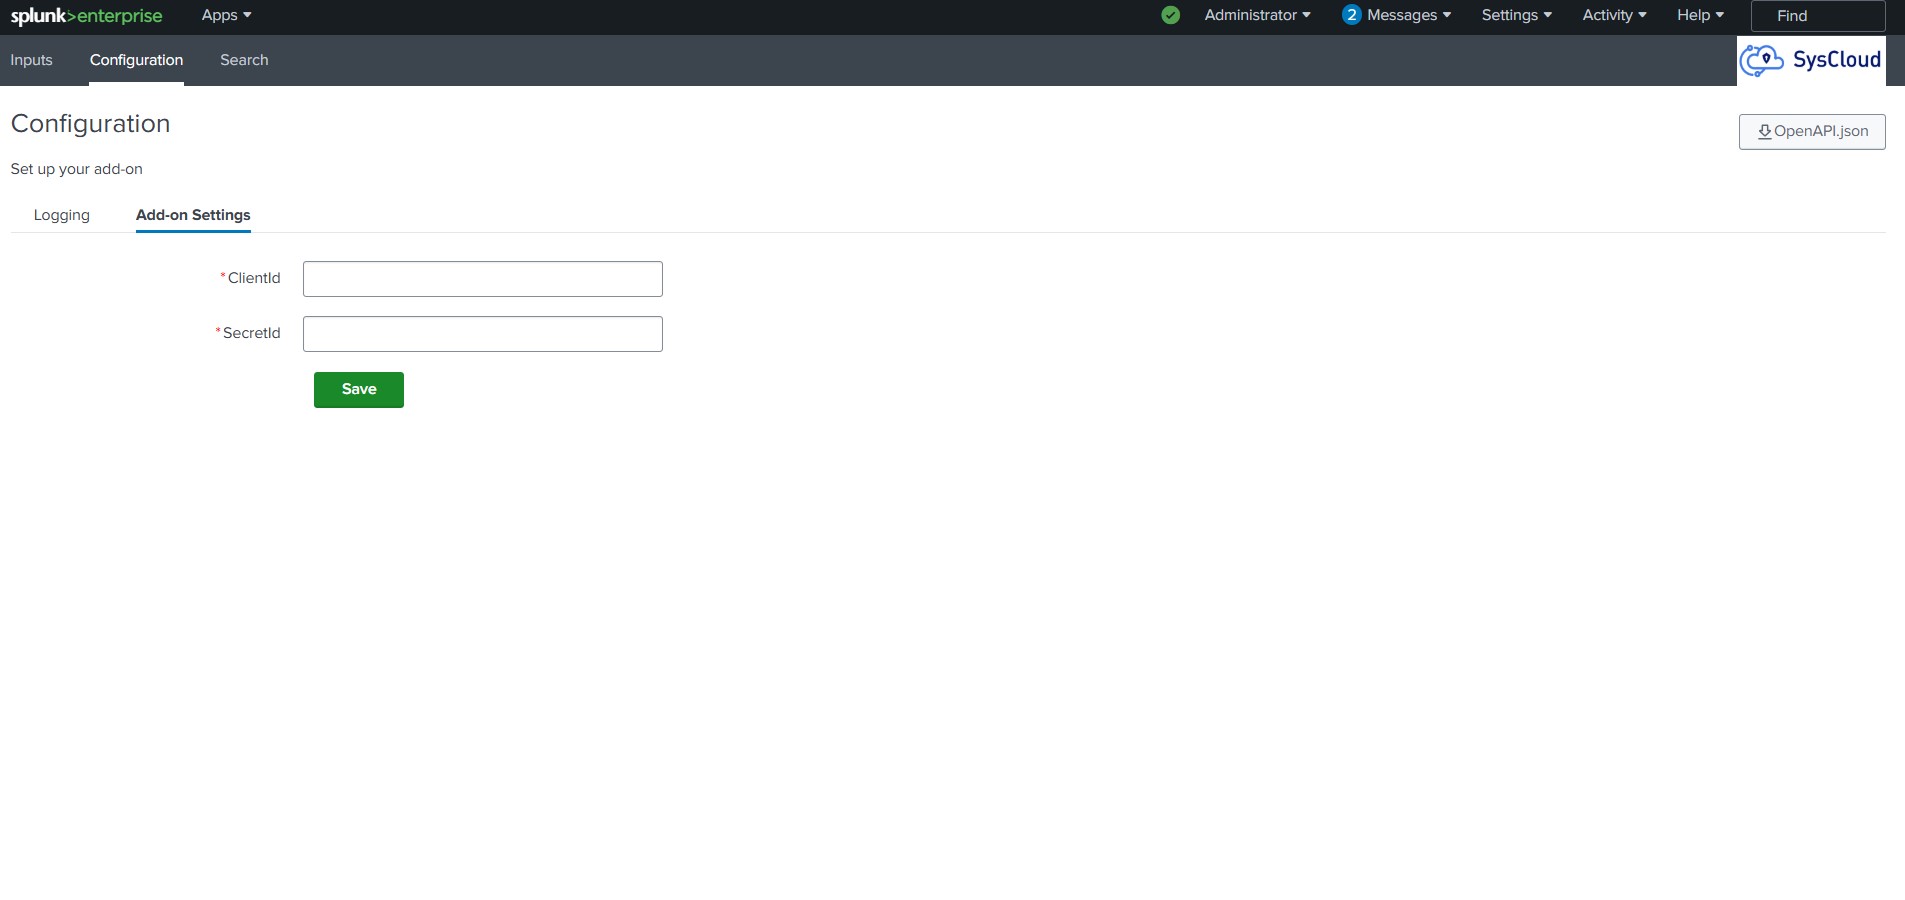
Task: Click the ClientId field label
Action: (x=254, y=278)
